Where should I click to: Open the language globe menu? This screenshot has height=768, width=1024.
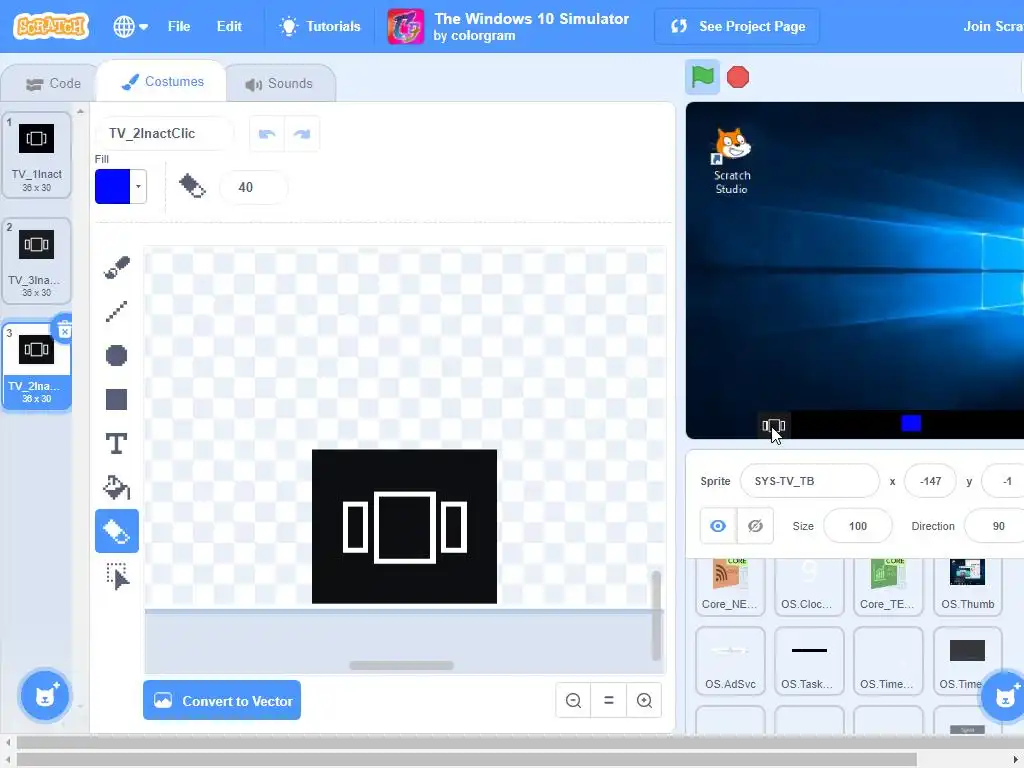pos(130,26)
